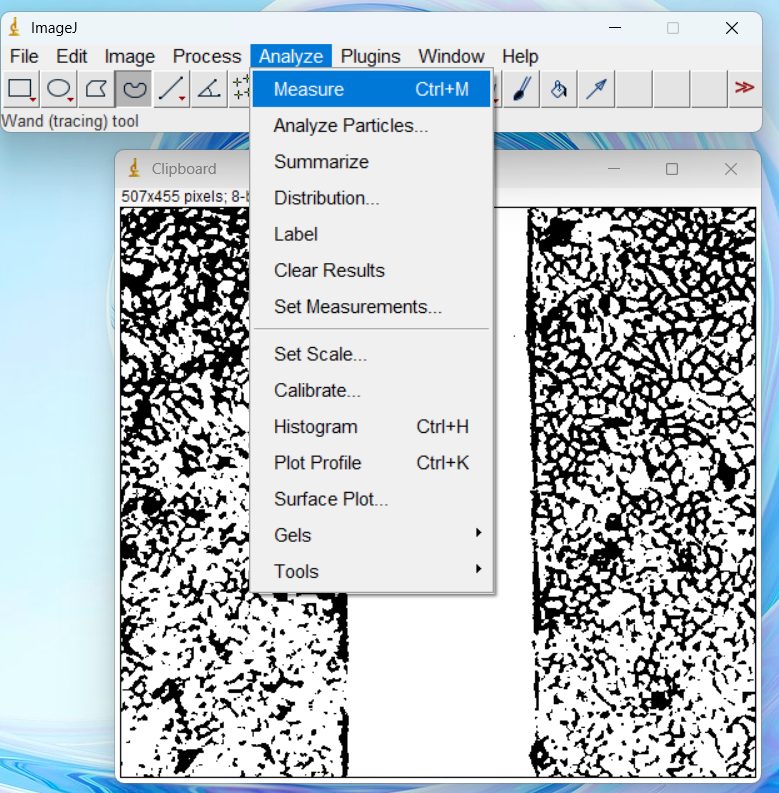Open the Process menu

point(207,56)
